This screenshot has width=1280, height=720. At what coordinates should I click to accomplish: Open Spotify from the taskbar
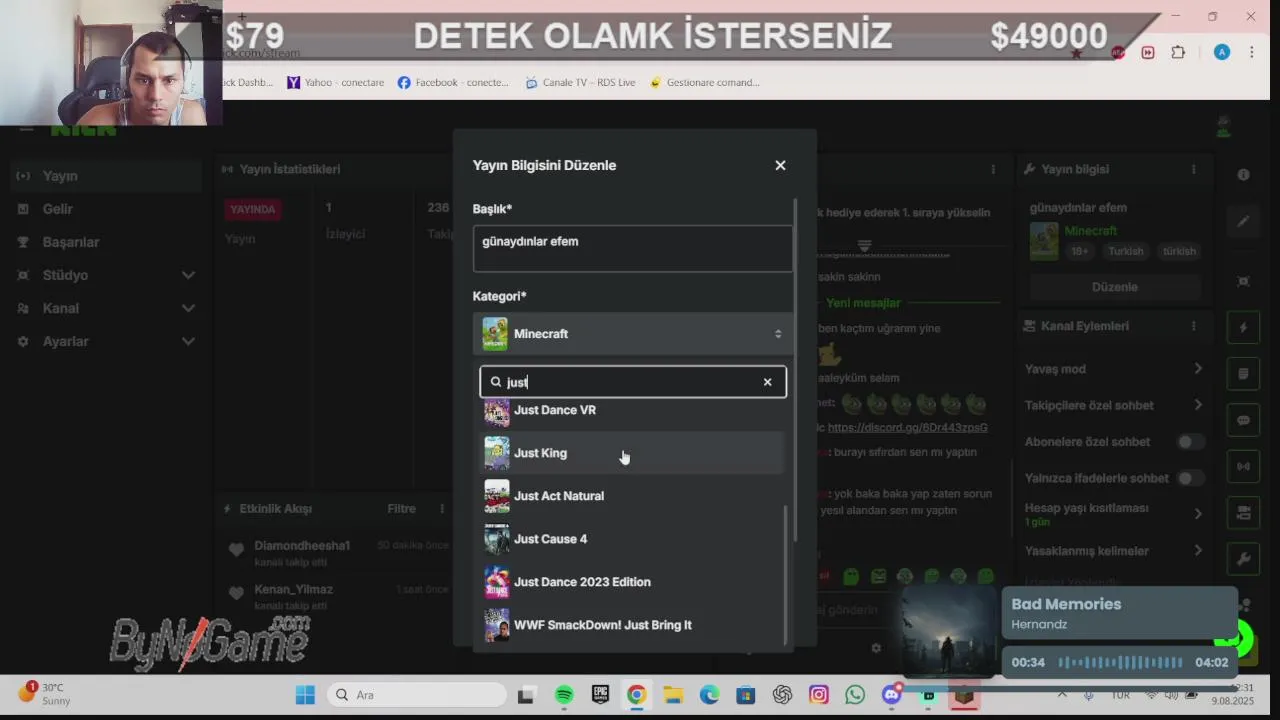[x=564, y=695]
